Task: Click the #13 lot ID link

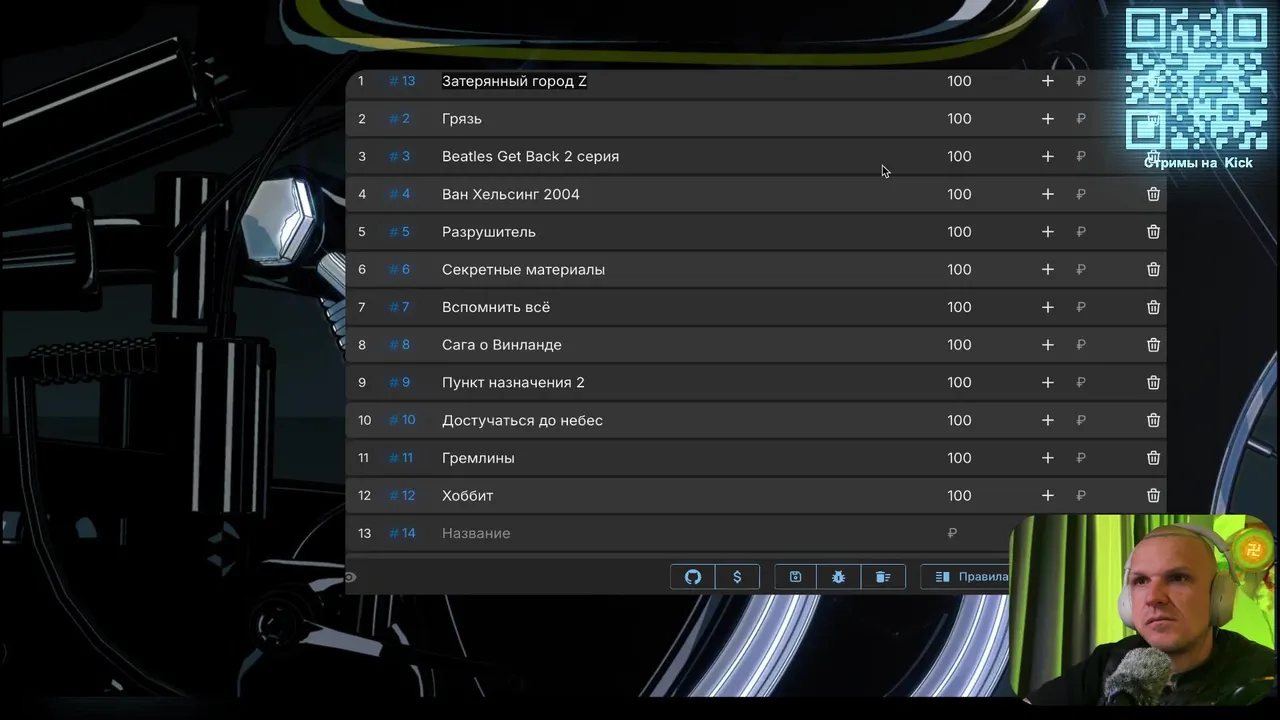Action: click(402, 81)
